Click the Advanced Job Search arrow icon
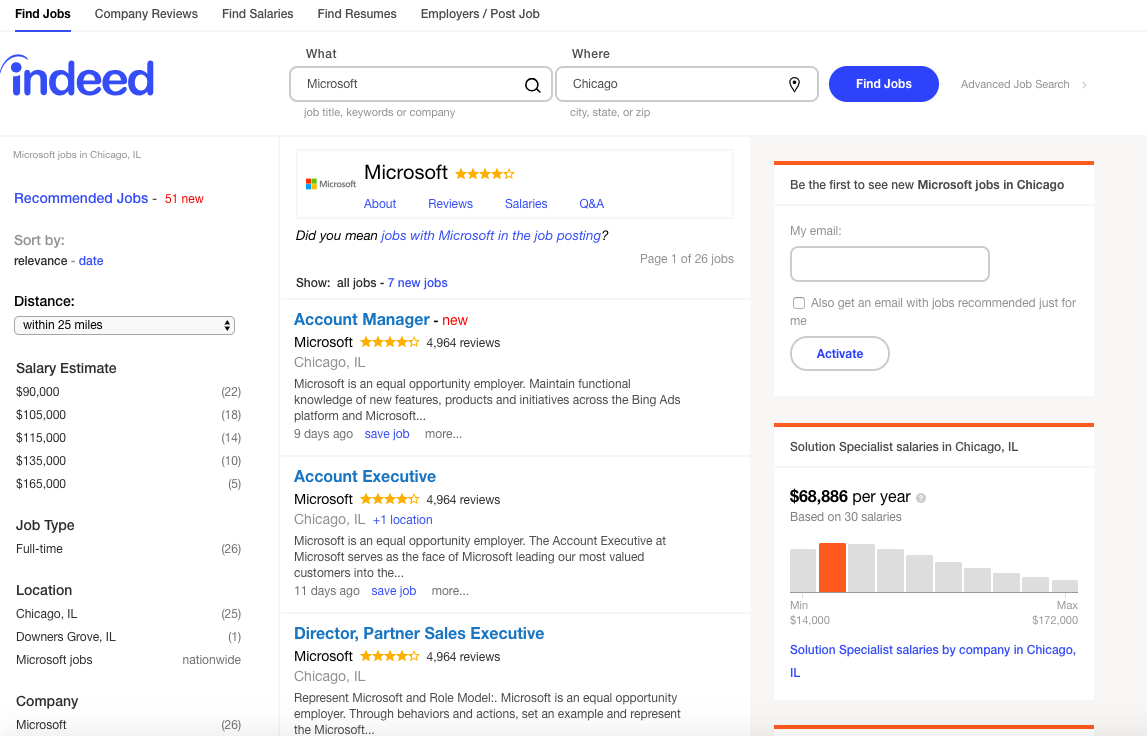Viewport: 1147px width, 736px height. pos(1084,85)
